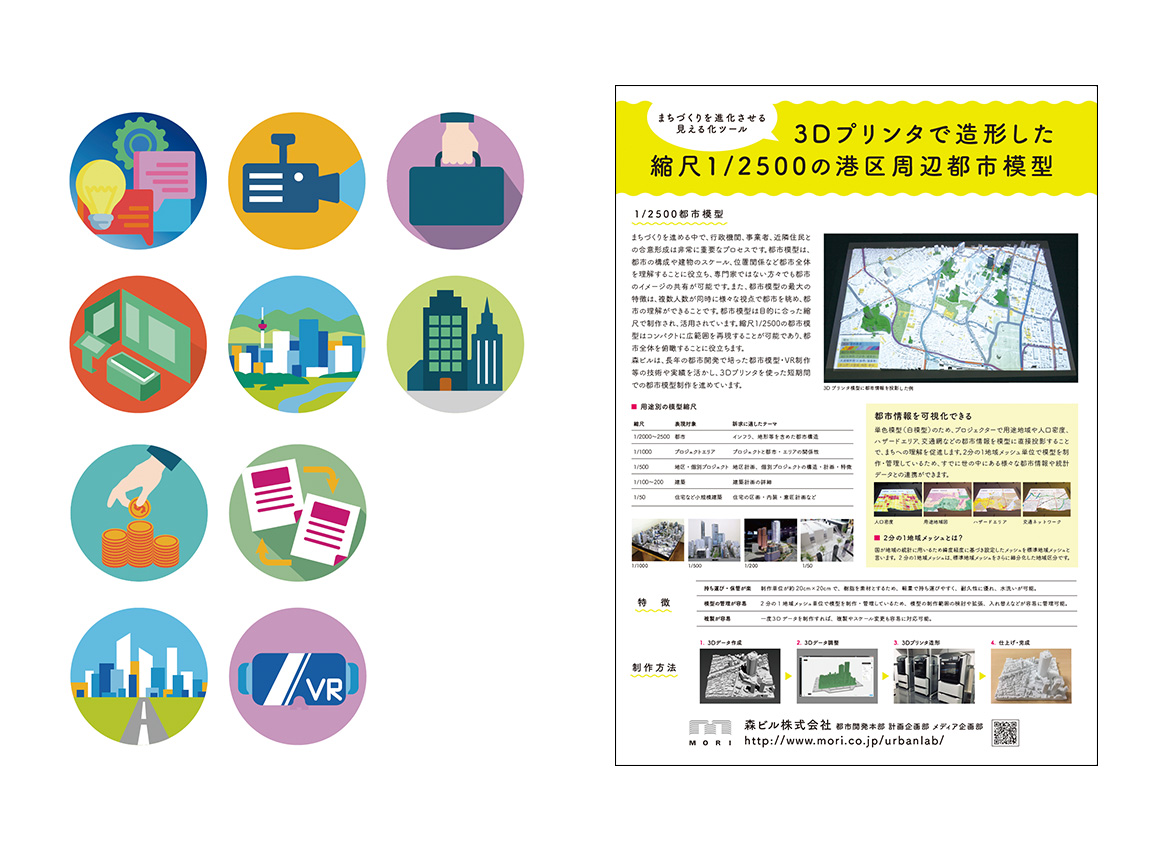Open the projected city model photo

(x=950, y=308)
